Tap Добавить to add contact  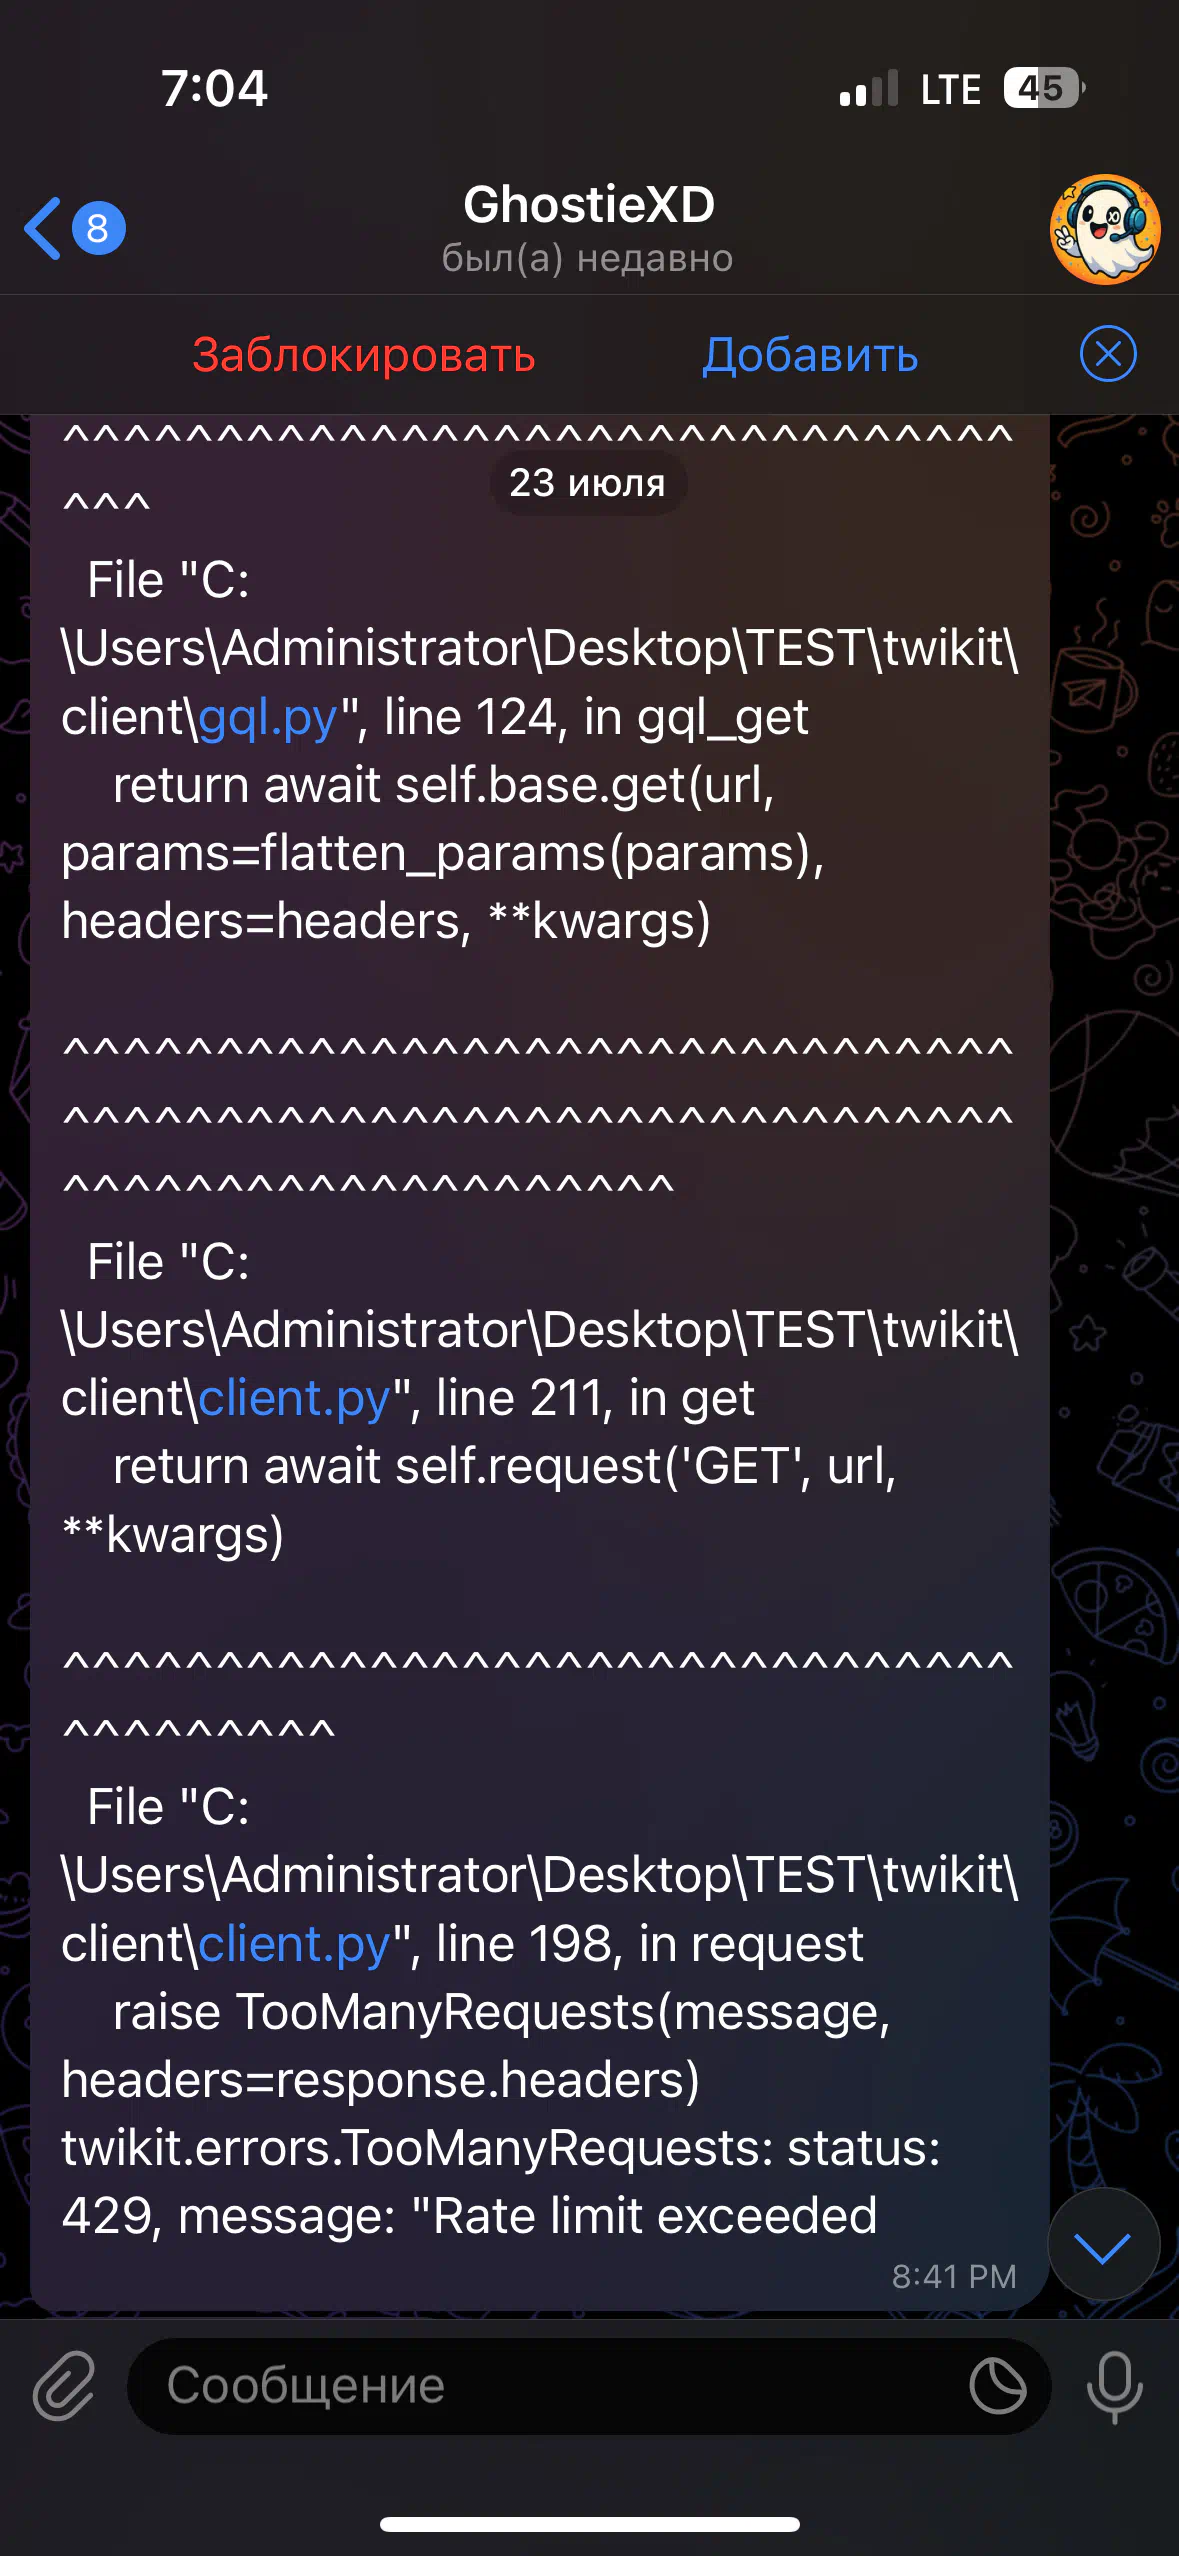810,355
